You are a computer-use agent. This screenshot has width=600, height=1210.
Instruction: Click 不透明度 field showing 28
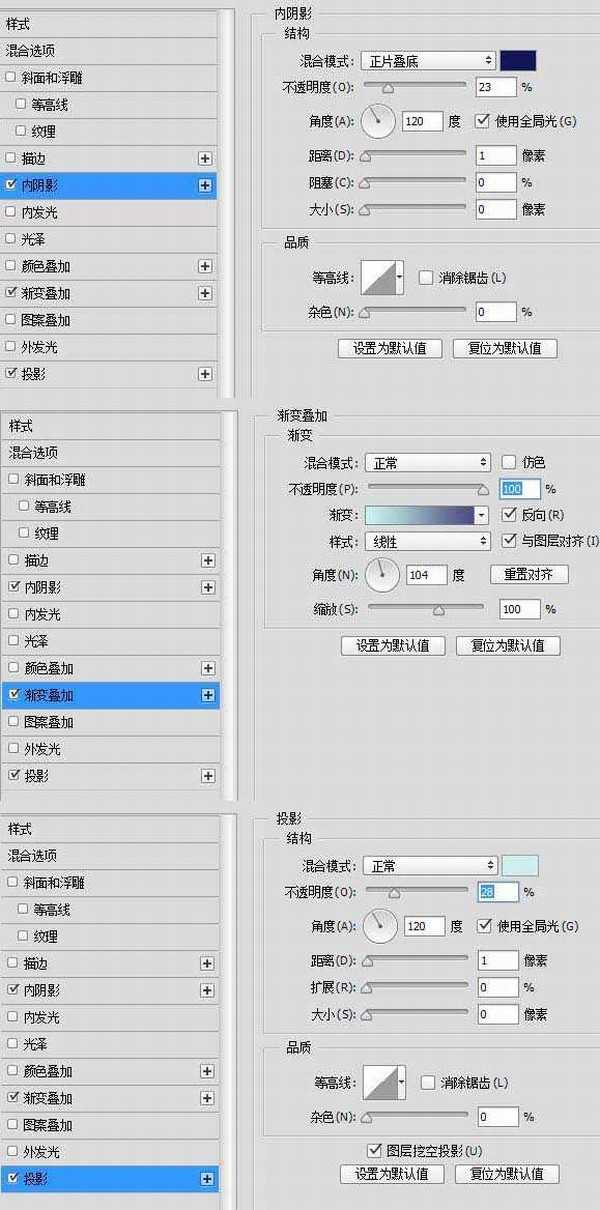click(x=499, y=892)
